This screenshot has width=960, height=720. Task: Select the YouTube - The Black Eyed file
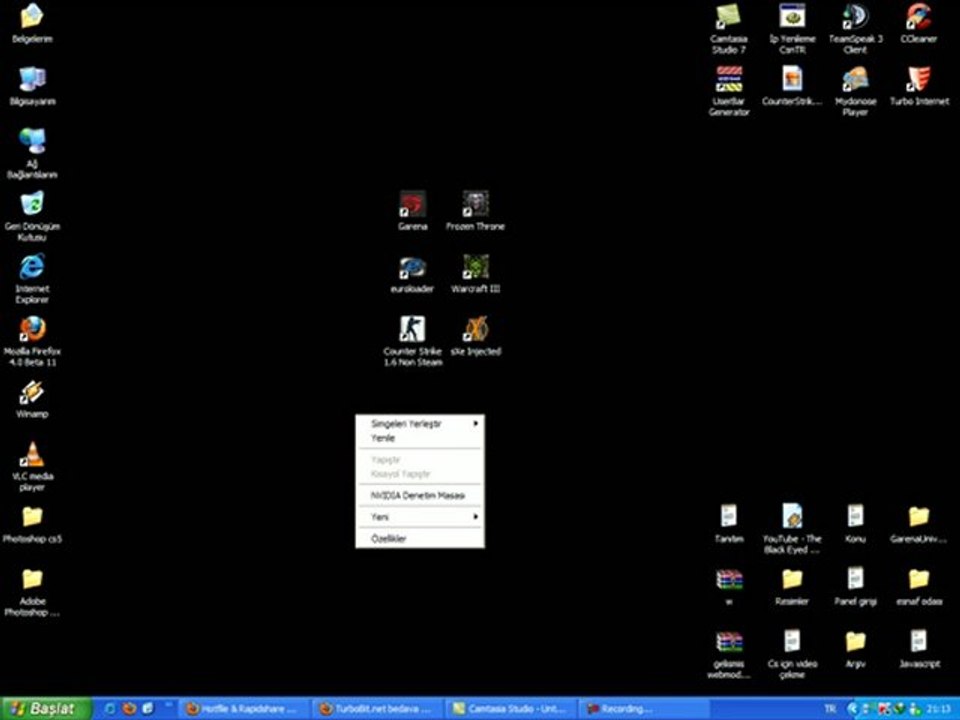coord(792,528)
